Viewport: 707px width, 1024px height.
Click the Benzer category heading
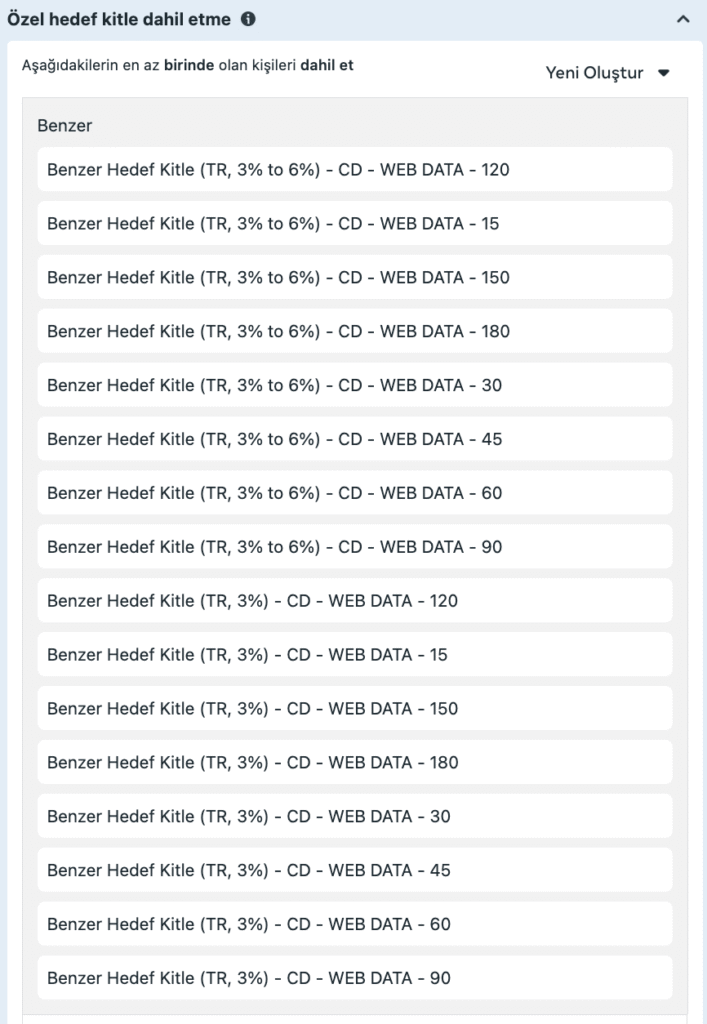tap(65, 126)
